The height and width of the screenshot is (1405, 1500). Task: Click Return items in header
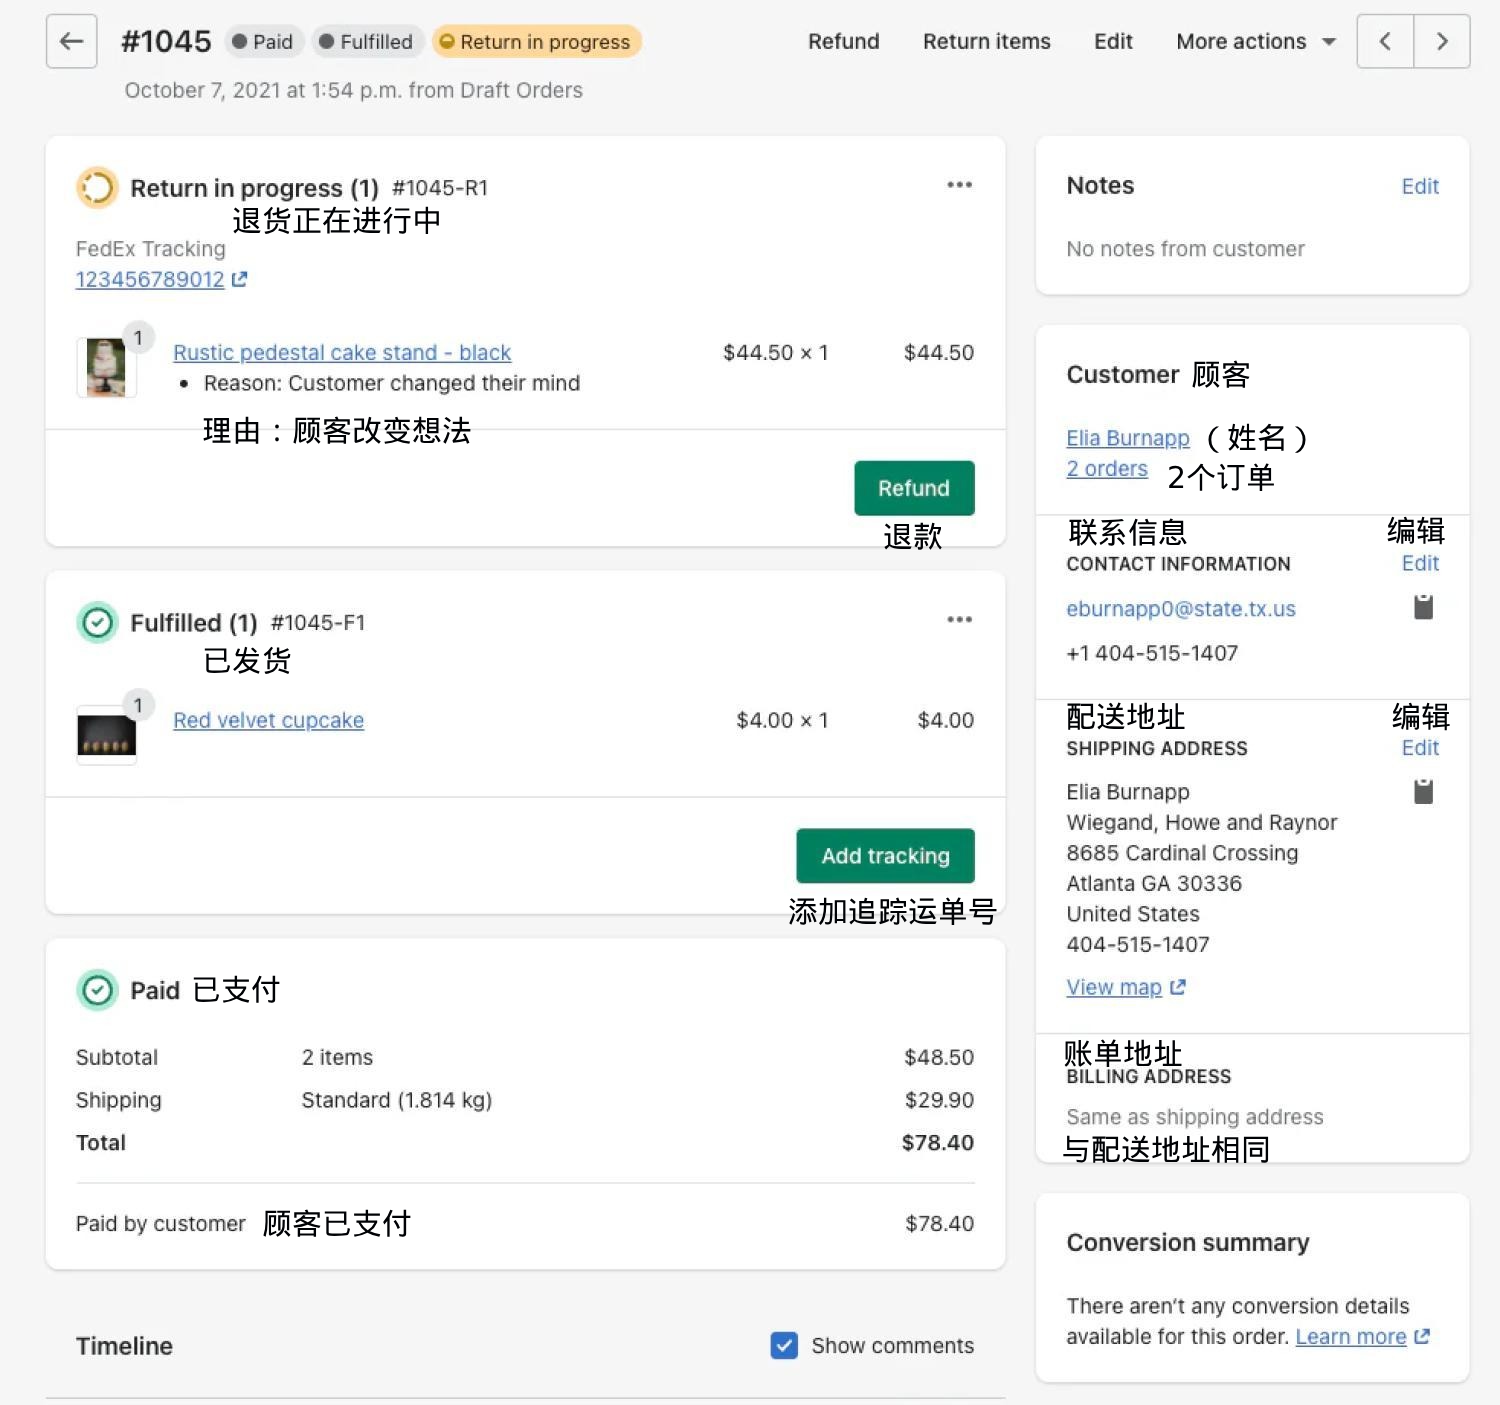point(986,41)
